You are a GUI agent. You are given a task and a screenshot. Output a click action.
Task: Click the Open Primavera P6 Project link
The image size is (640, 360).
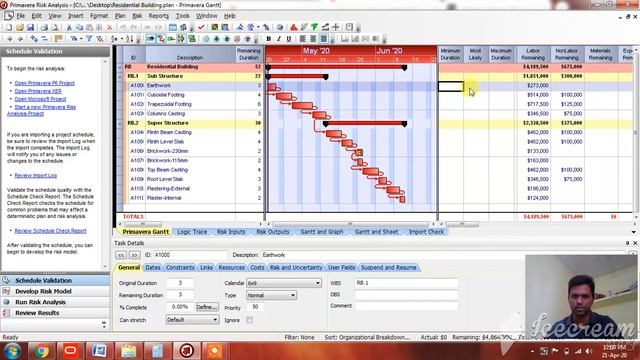tap(44, 83)
